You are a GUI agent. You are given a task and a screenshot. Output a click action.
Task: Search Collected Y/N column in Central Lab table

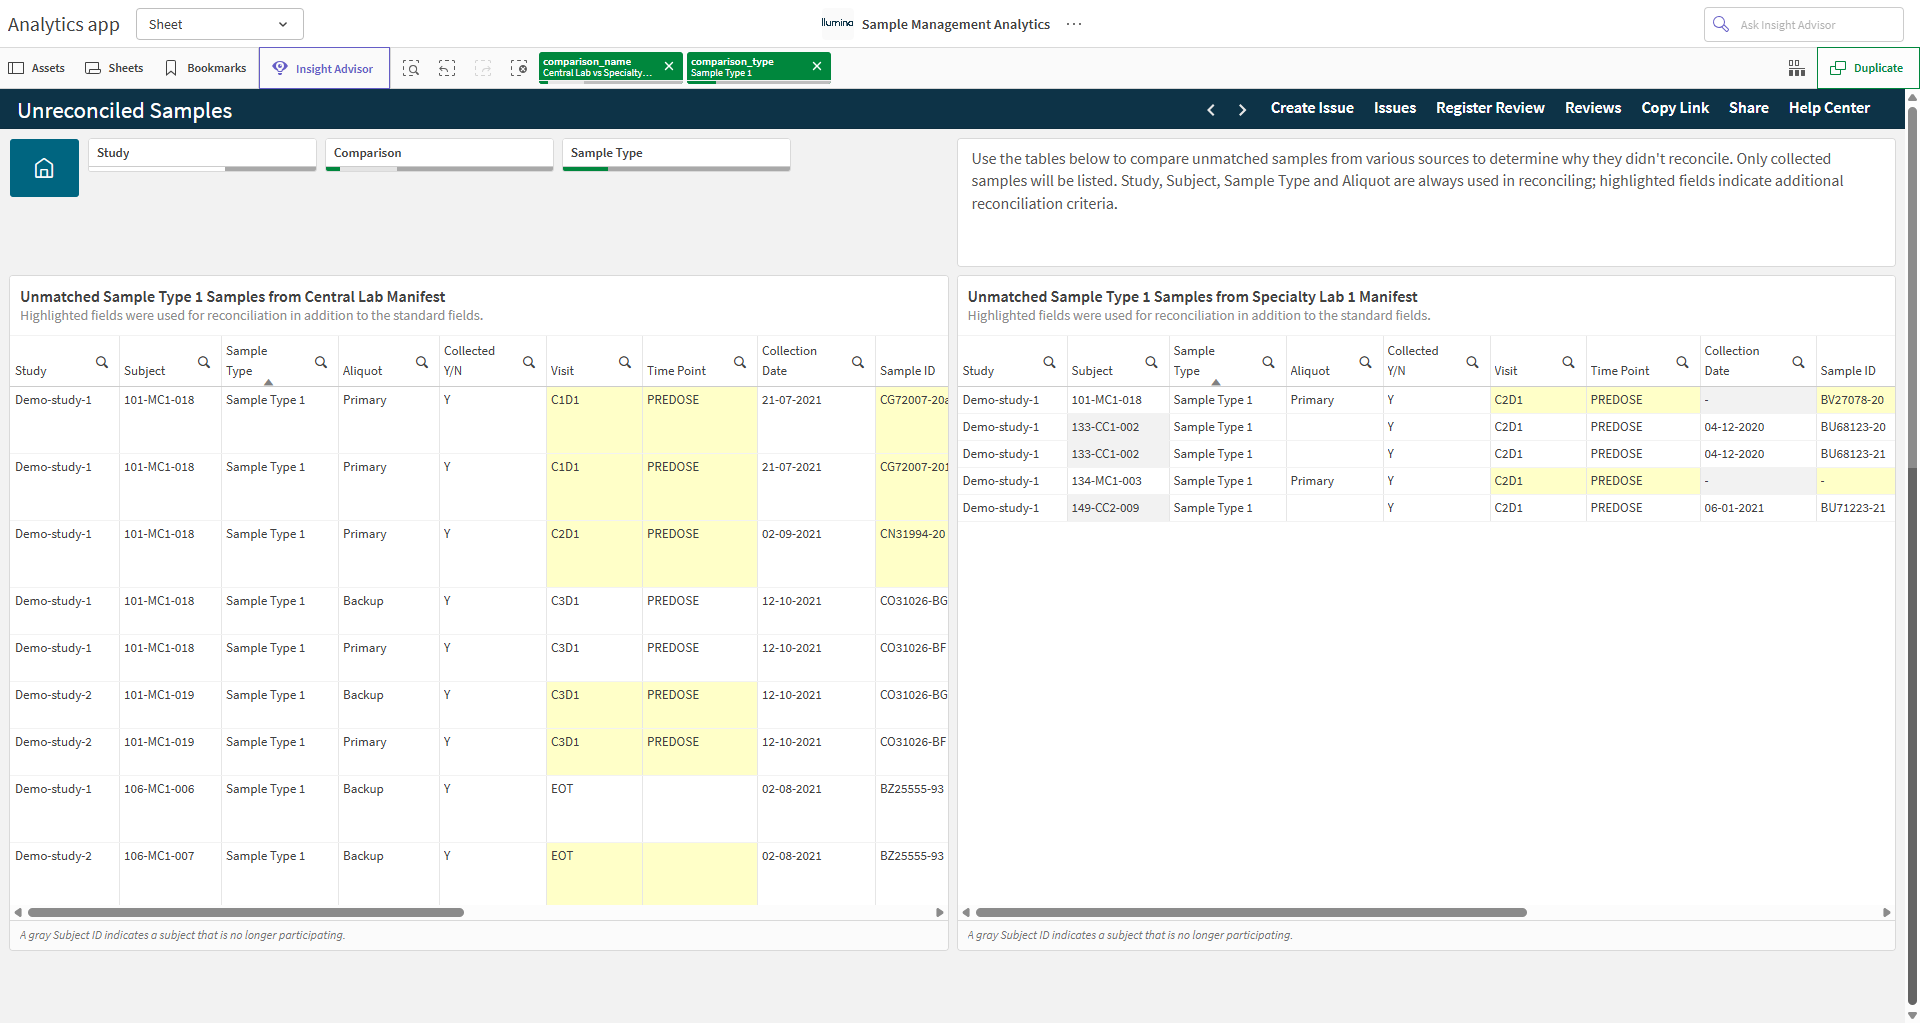tap(529, 362)
